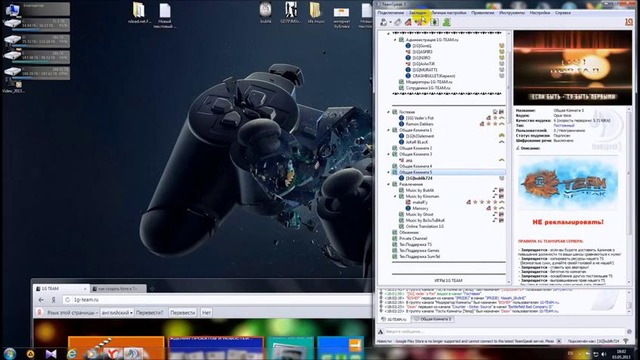Open the Привилегии menu

(x=482, y=13)
